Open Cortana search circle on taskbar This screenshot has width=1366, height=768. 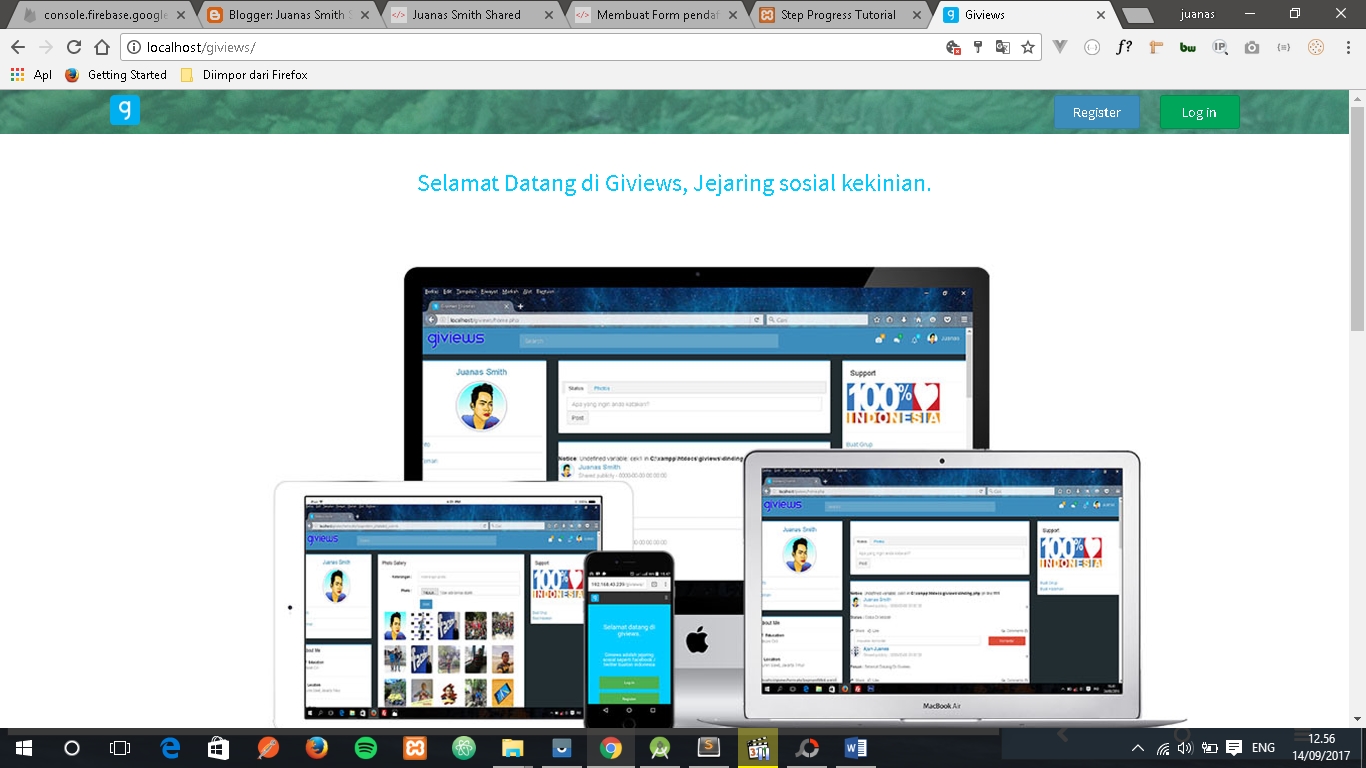72,748
